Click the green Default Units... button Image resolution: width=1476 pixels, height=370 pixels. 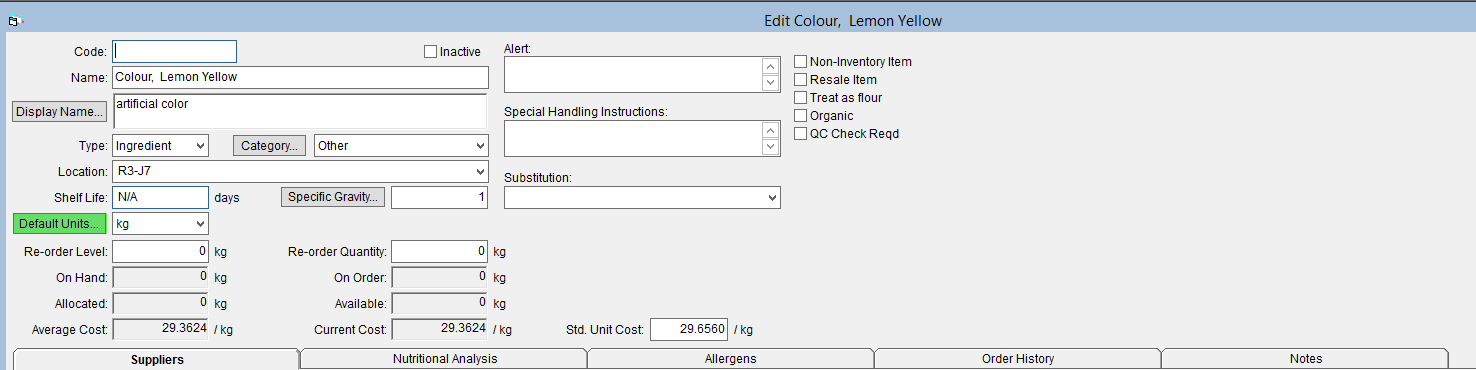(60, 223)
